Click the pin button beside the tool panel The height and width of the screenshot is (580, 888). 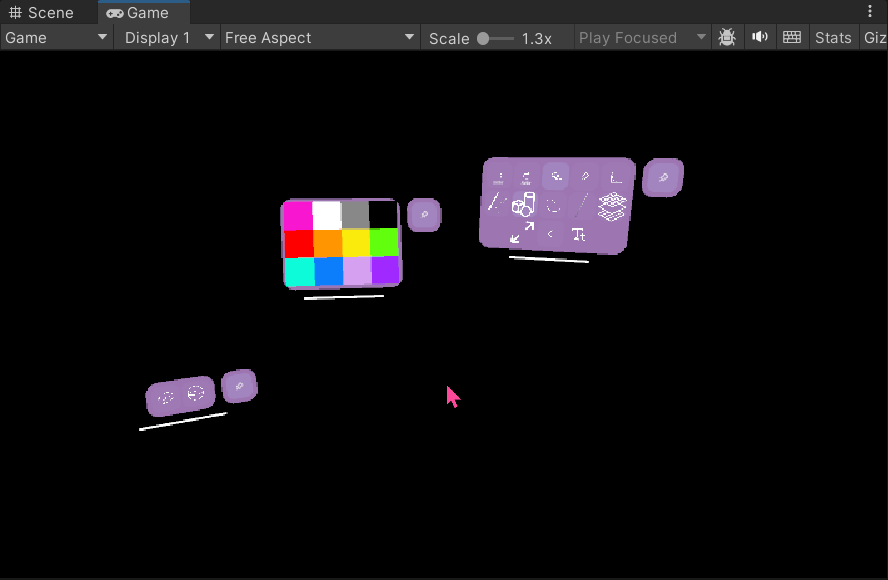(662, 178)
